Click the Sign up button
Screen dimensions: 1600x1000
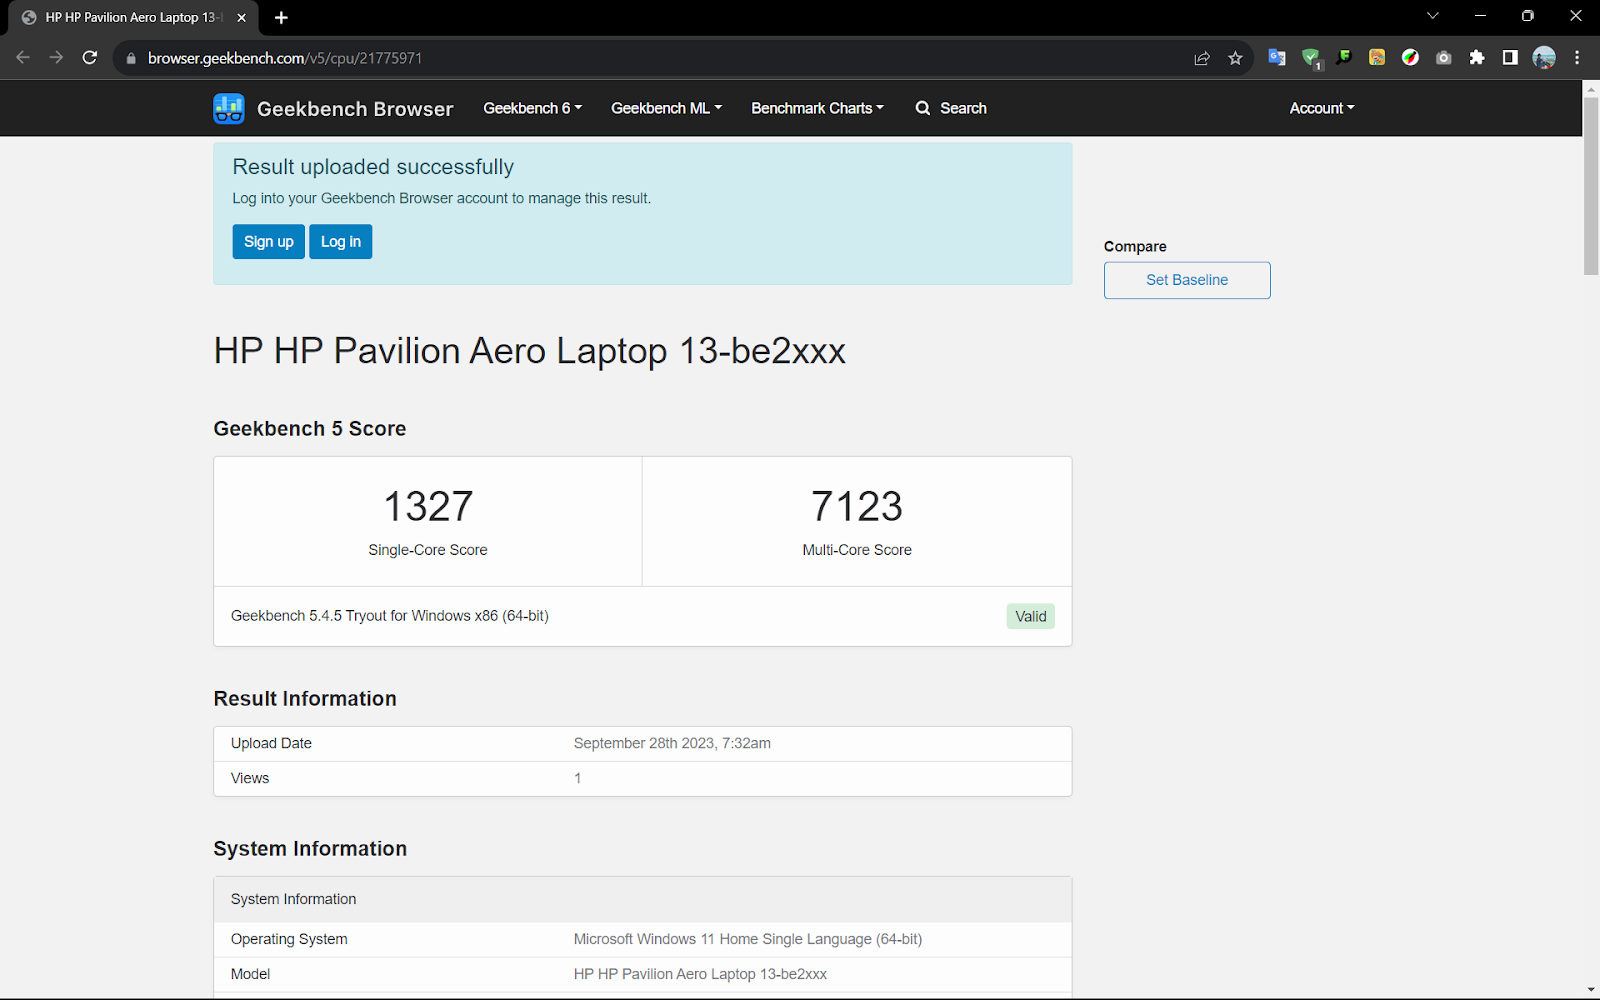269,242
